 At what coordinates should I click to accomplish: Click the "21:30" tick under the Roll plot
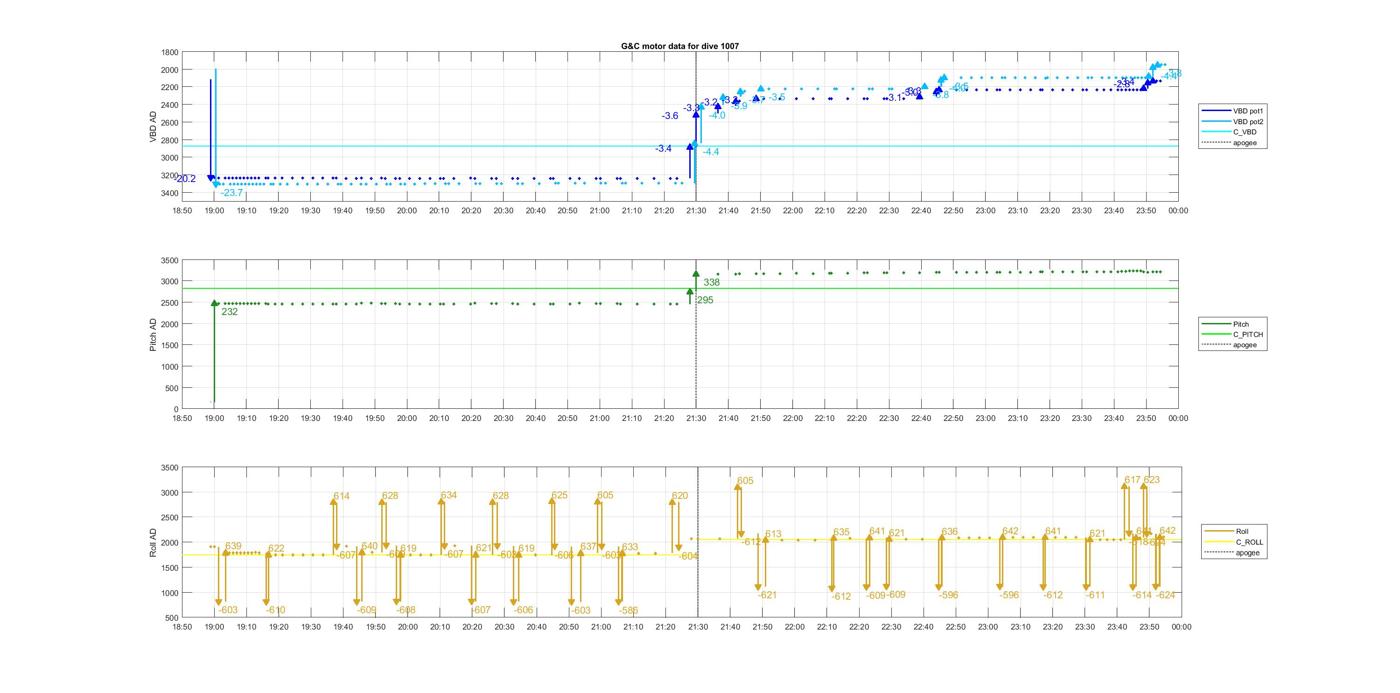point(697,627)
